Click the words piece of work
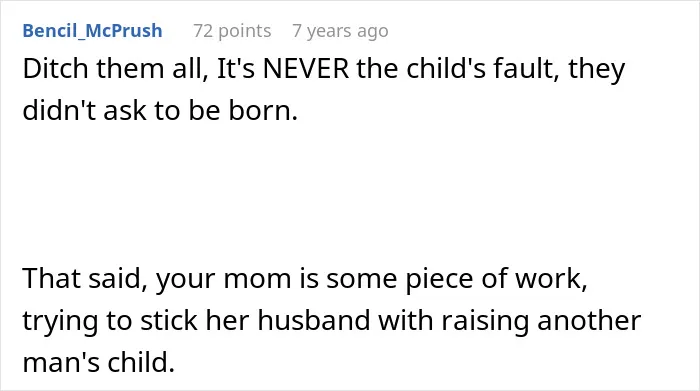The height and width of the screenshot is (391, 700). 496,279
